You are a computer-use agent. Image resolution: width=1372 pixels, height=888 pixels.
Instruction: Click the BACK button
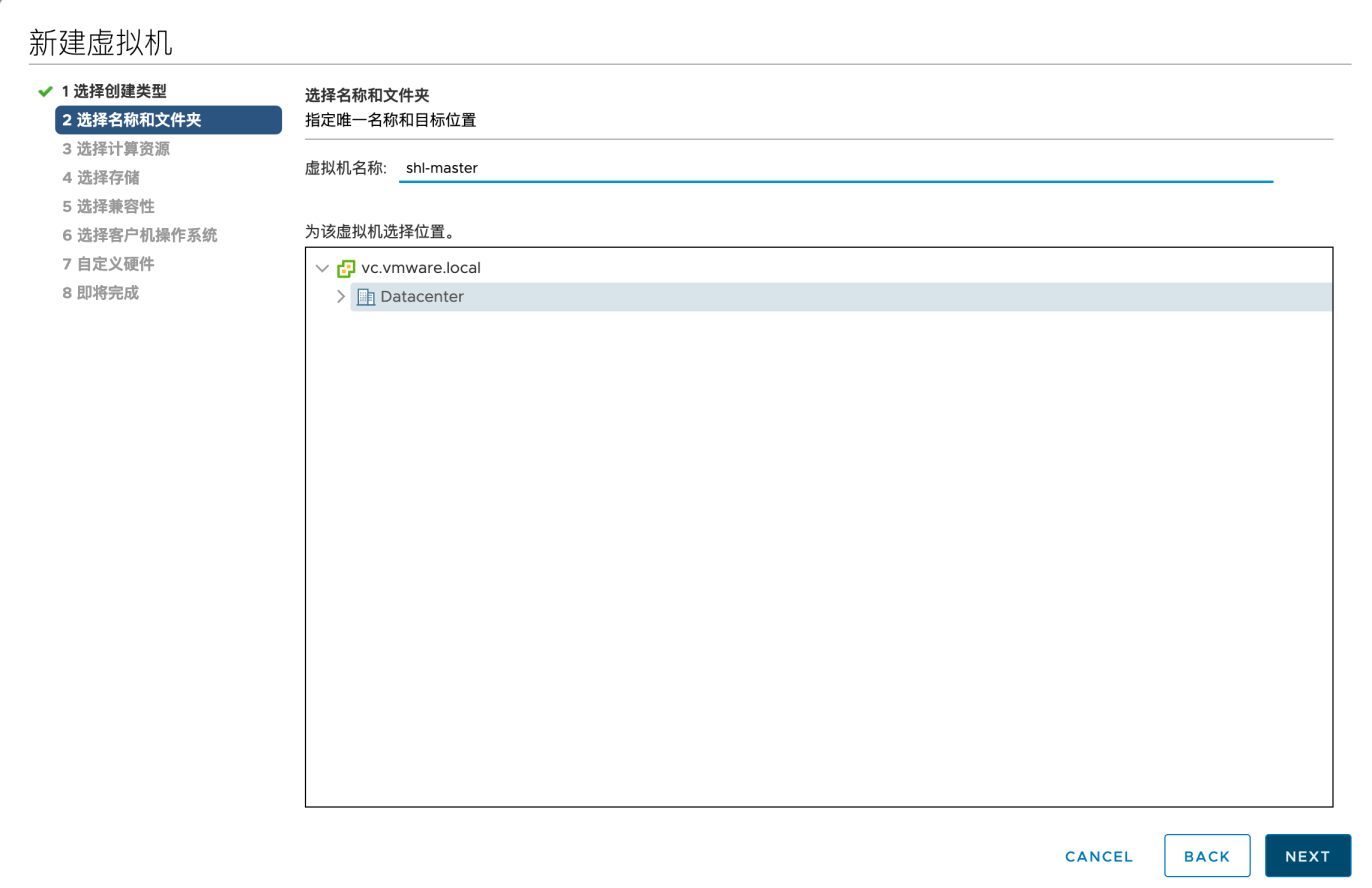pyautogui.click(x=1207, y=857)
